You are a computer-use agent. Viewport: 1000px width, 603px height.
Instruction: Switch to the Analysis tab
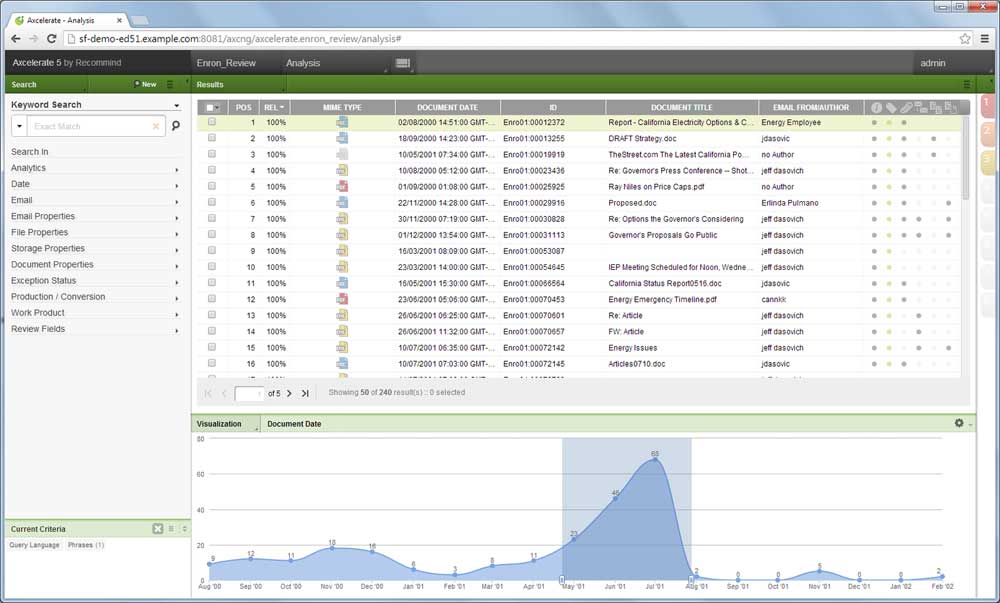(303, 63)
